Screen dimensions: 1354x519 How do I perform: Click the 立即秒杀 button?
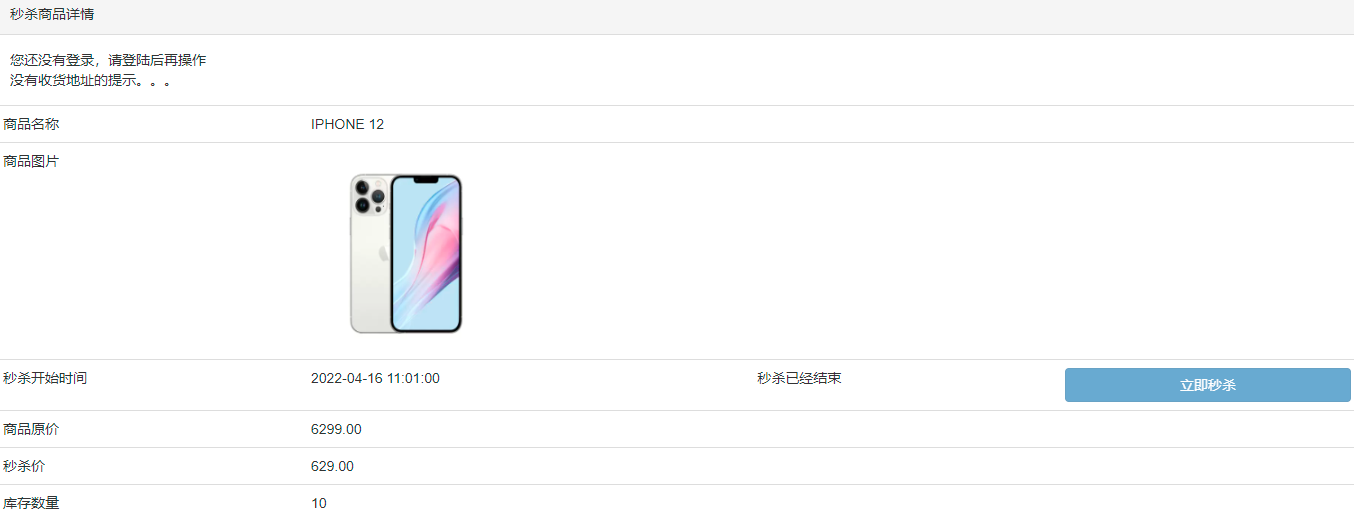[1207, 385]
